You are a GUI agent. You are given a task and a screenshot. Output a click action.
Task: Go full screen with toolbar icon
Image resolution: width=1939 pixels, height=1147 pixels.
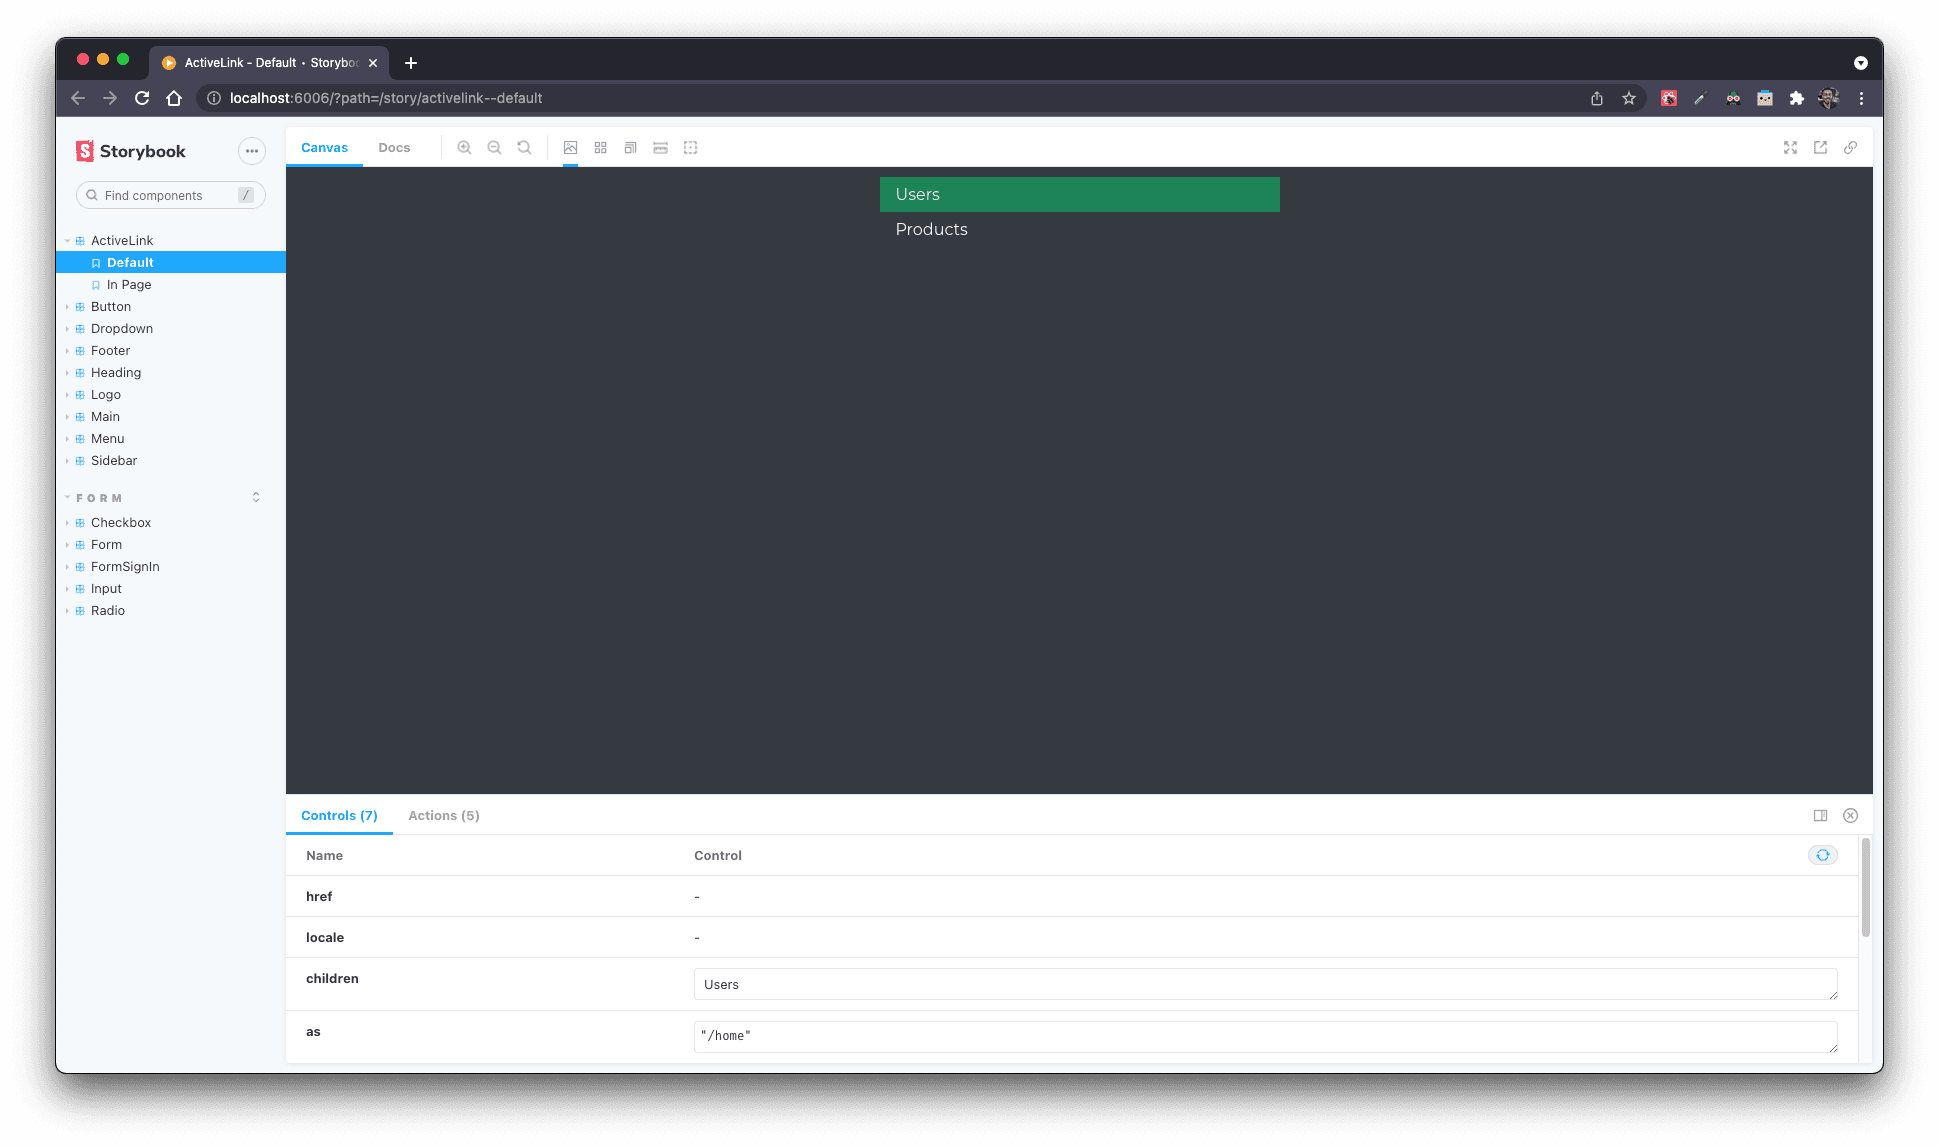point(1790,147)
